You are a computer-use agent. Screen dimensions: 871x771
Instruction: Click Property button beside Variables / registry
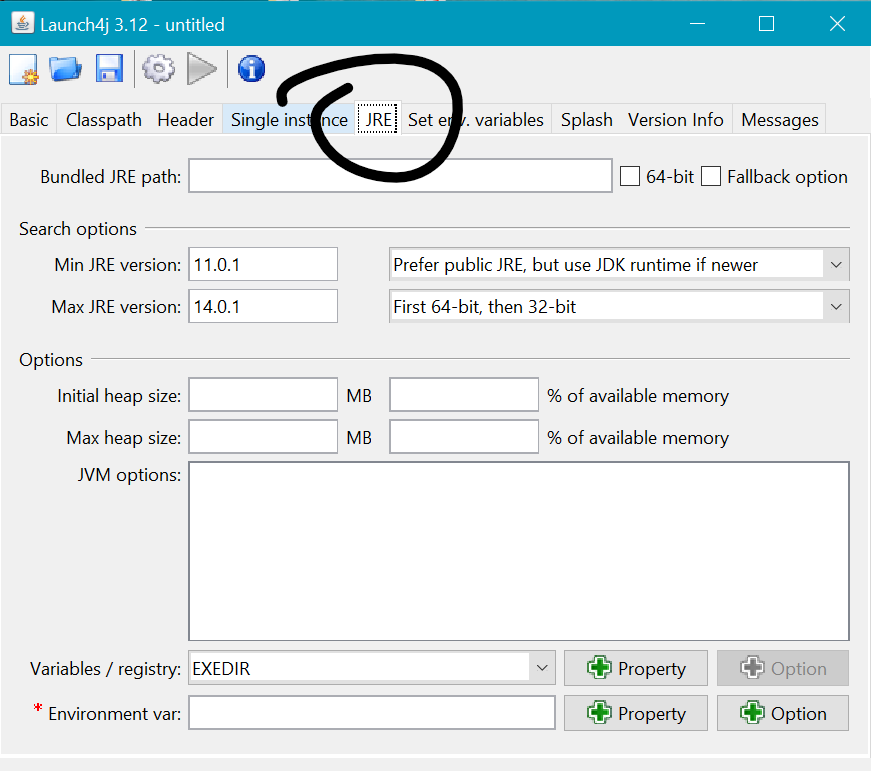[x=635, y=668]
